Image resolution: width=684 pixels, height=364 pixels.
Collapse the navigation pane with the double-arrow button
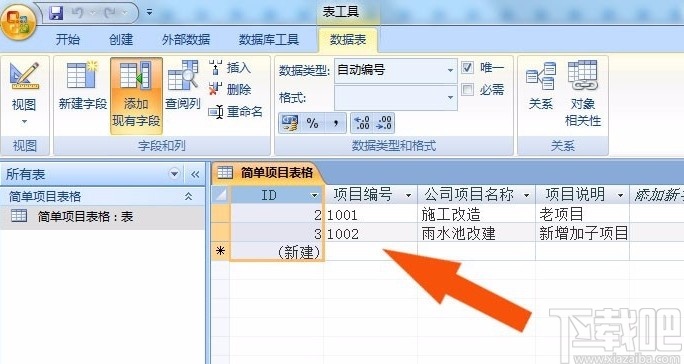(195, 175)
